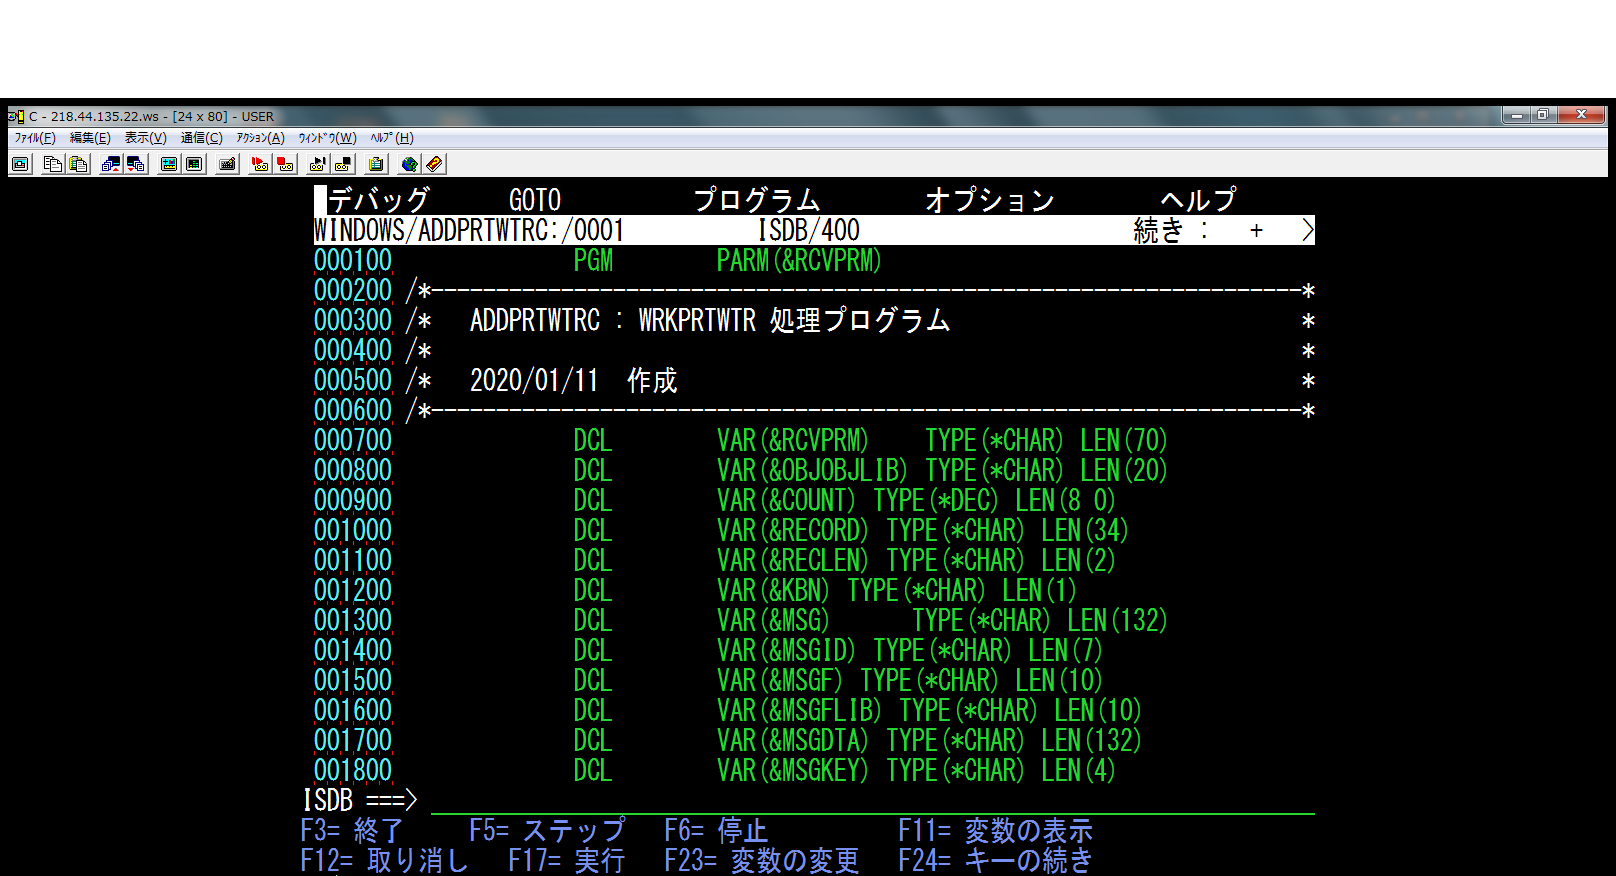Click the Send File to Host icon
The image size is (1616, 876).
pyautogui.click(x=111, y=164)
